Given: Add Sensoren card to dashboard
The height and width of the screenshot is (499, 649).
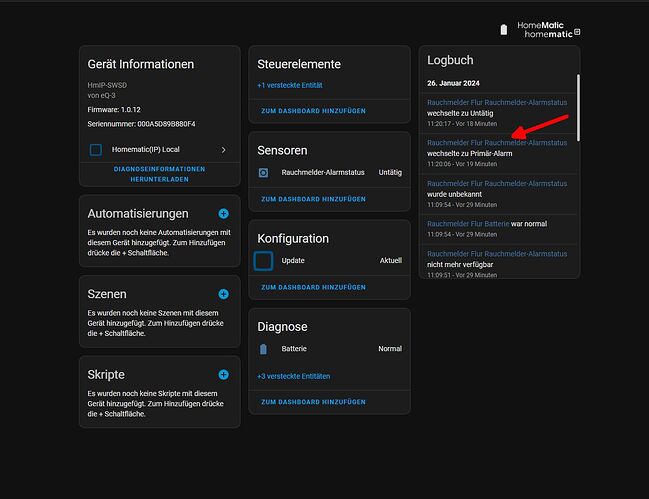Looking at the screenshot, I should click(313, 199).
